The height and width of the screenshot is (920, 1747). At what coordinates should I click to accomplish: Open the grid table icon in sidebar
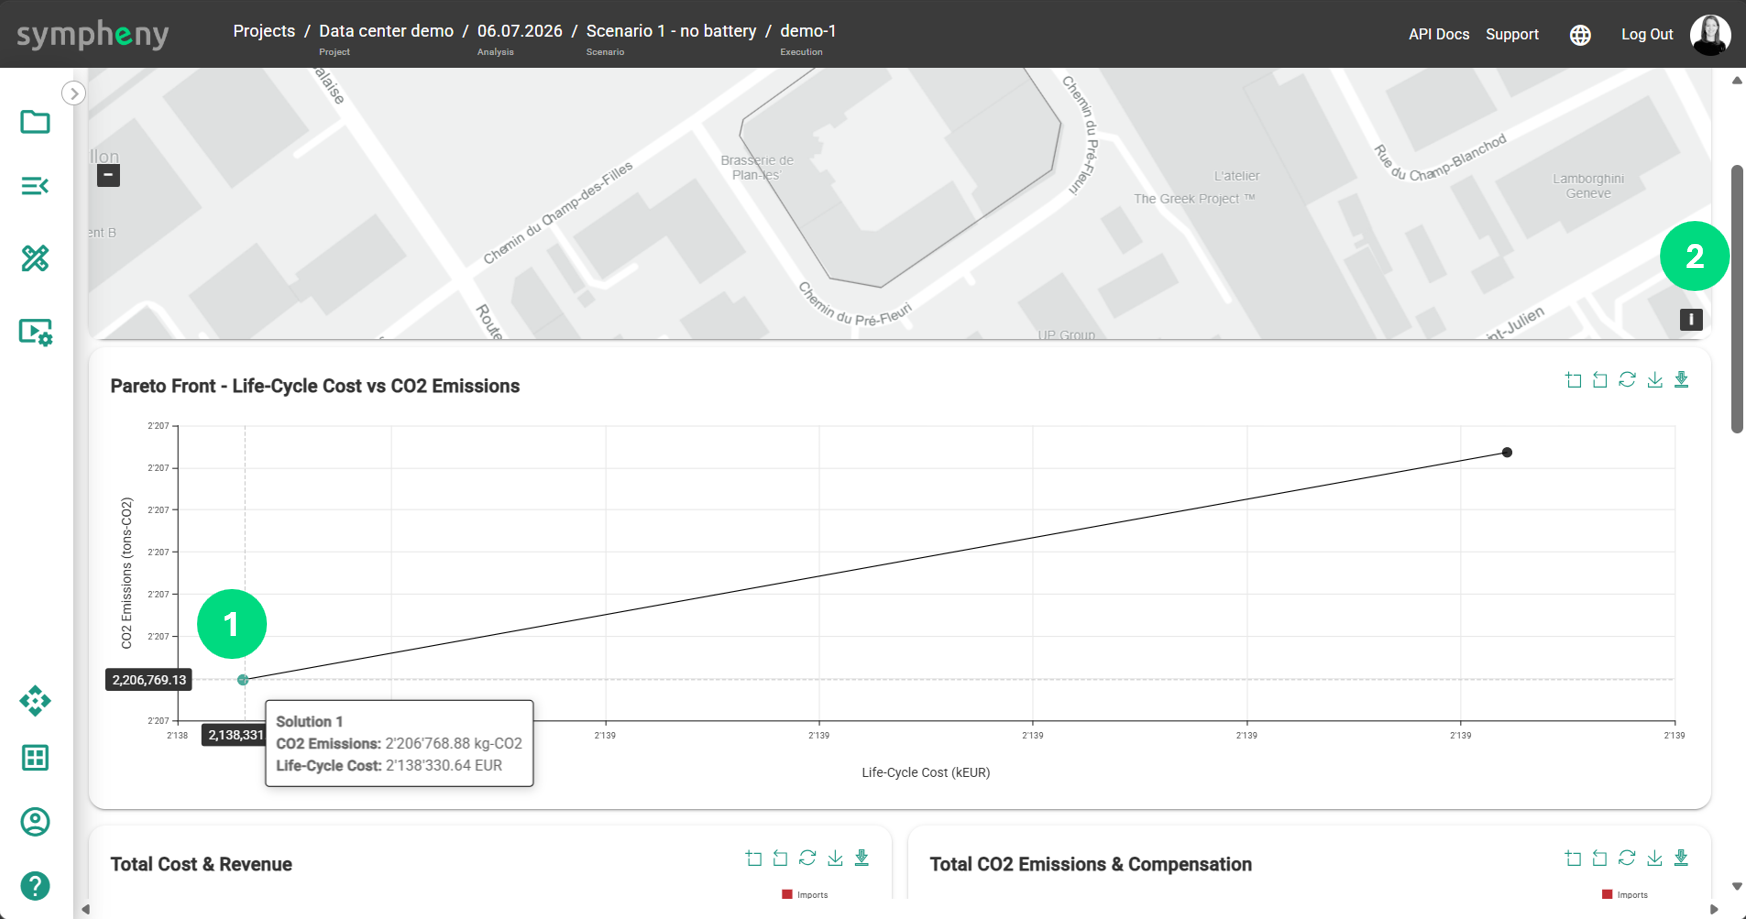(x=35, y=758)
